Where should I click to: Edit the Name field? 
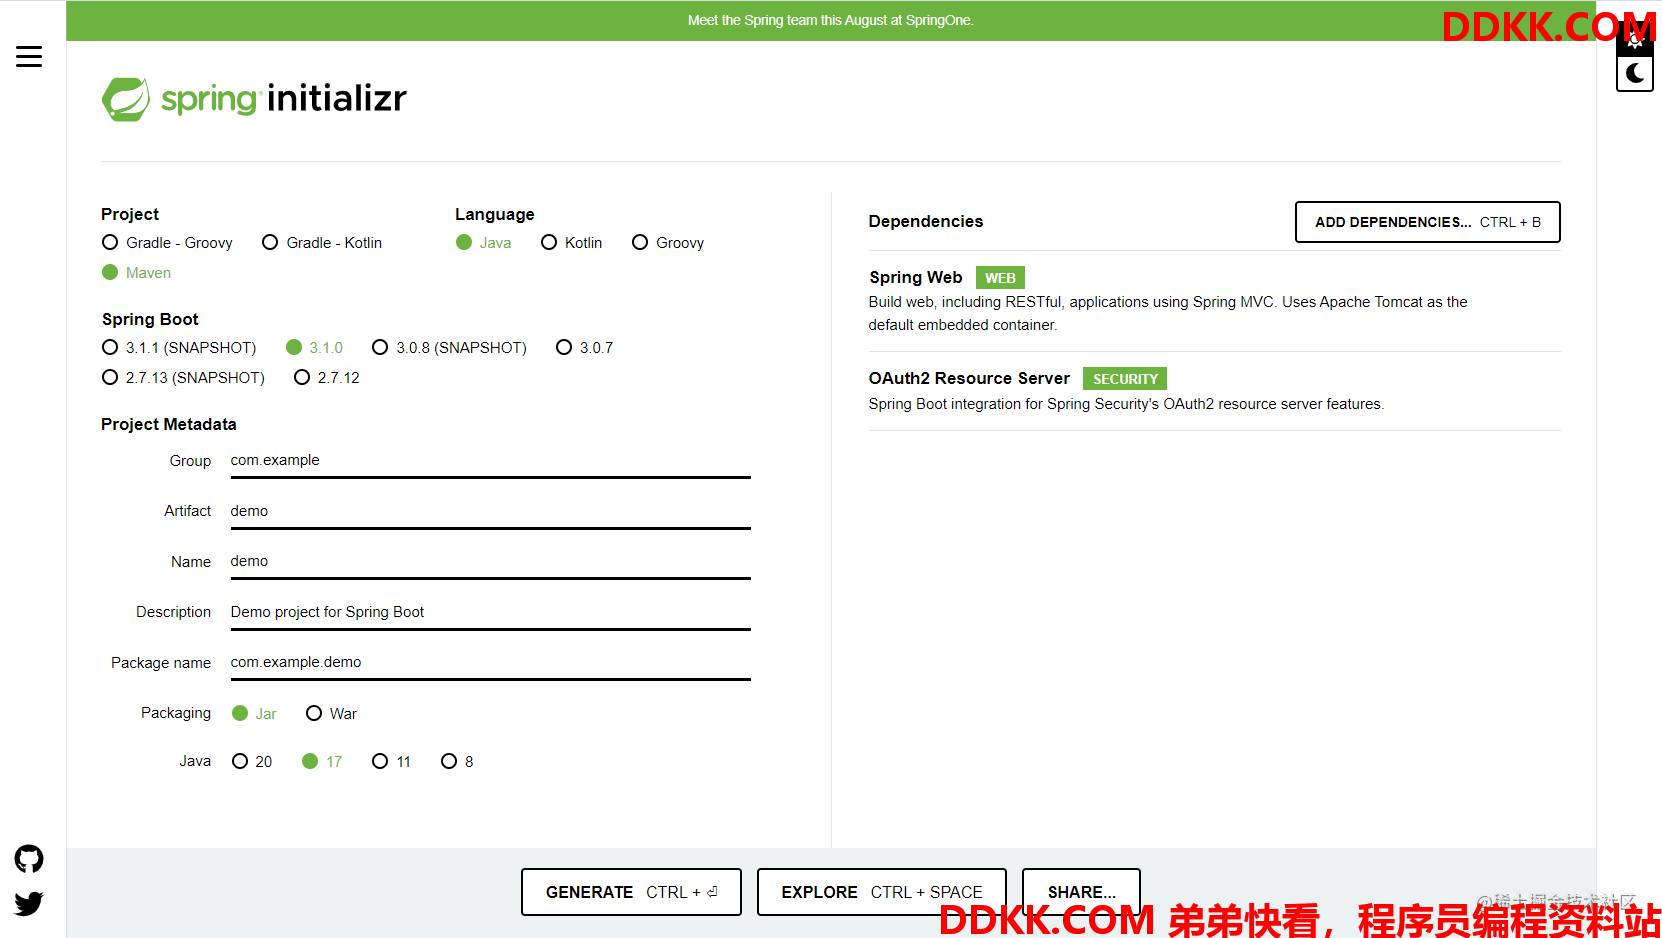click(x=490, y=561)
